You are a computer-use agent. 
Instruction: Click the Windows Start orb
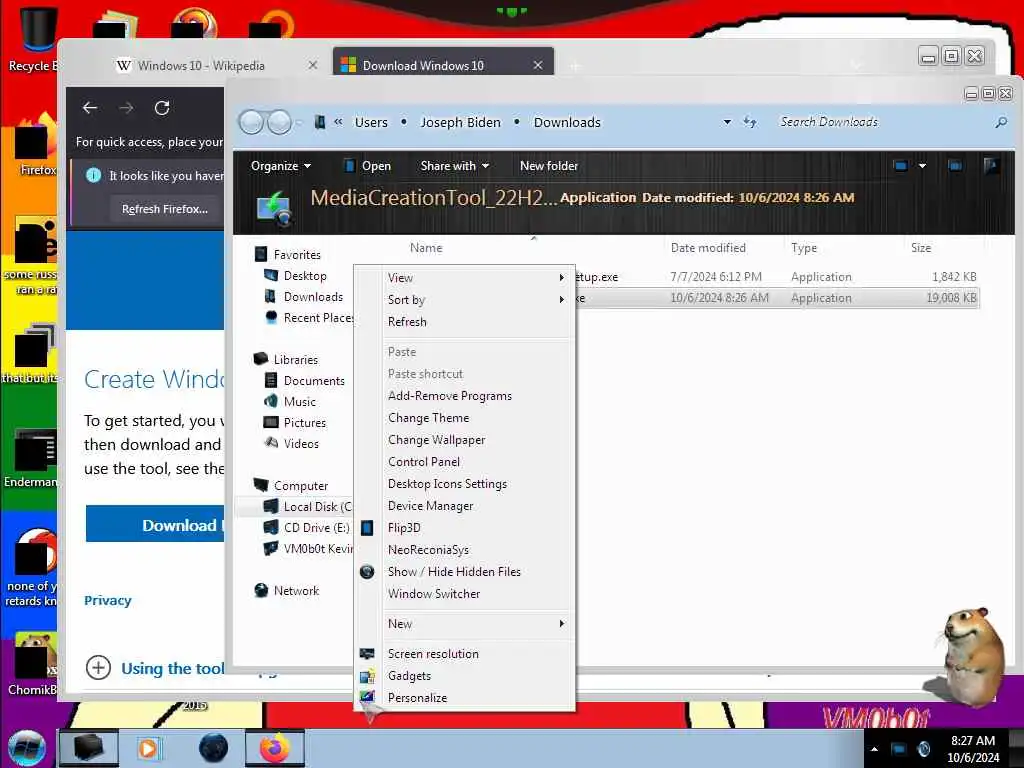pos(26,748)
